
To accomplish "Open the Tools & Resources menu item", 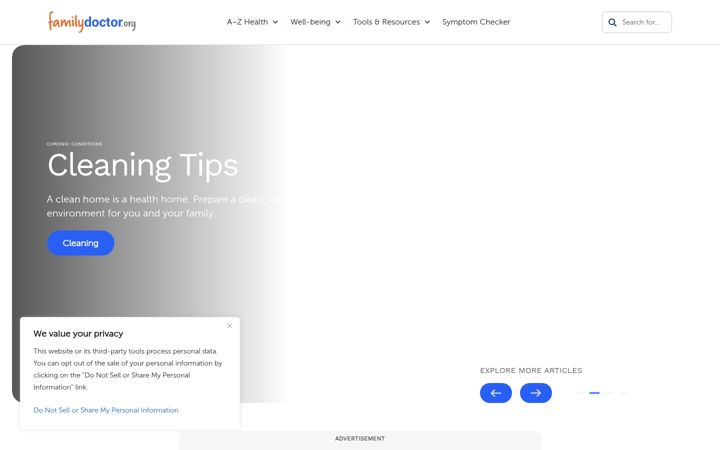I will [x=386, y=22].
